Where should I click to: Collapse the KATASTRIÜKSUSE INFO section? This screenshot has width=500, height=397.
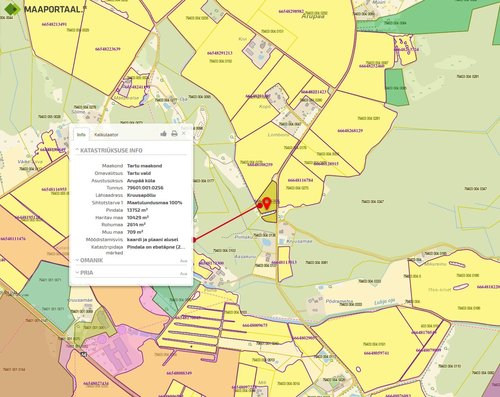(109, 150)
